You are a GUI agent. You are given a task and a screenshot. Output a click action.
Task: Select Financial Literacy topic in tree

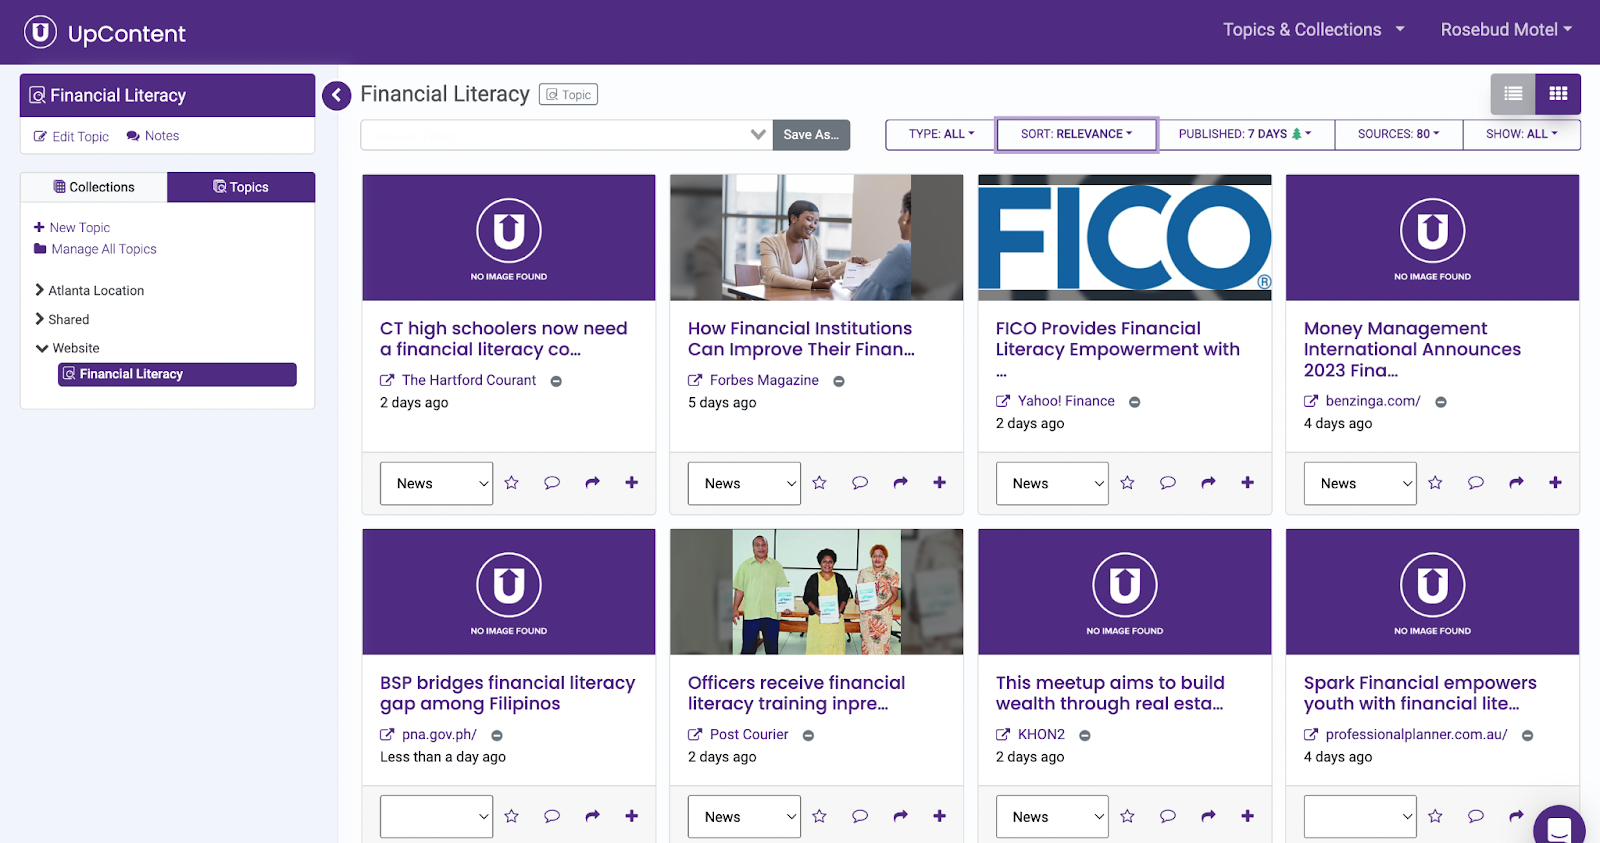click(x=177, y=374)
